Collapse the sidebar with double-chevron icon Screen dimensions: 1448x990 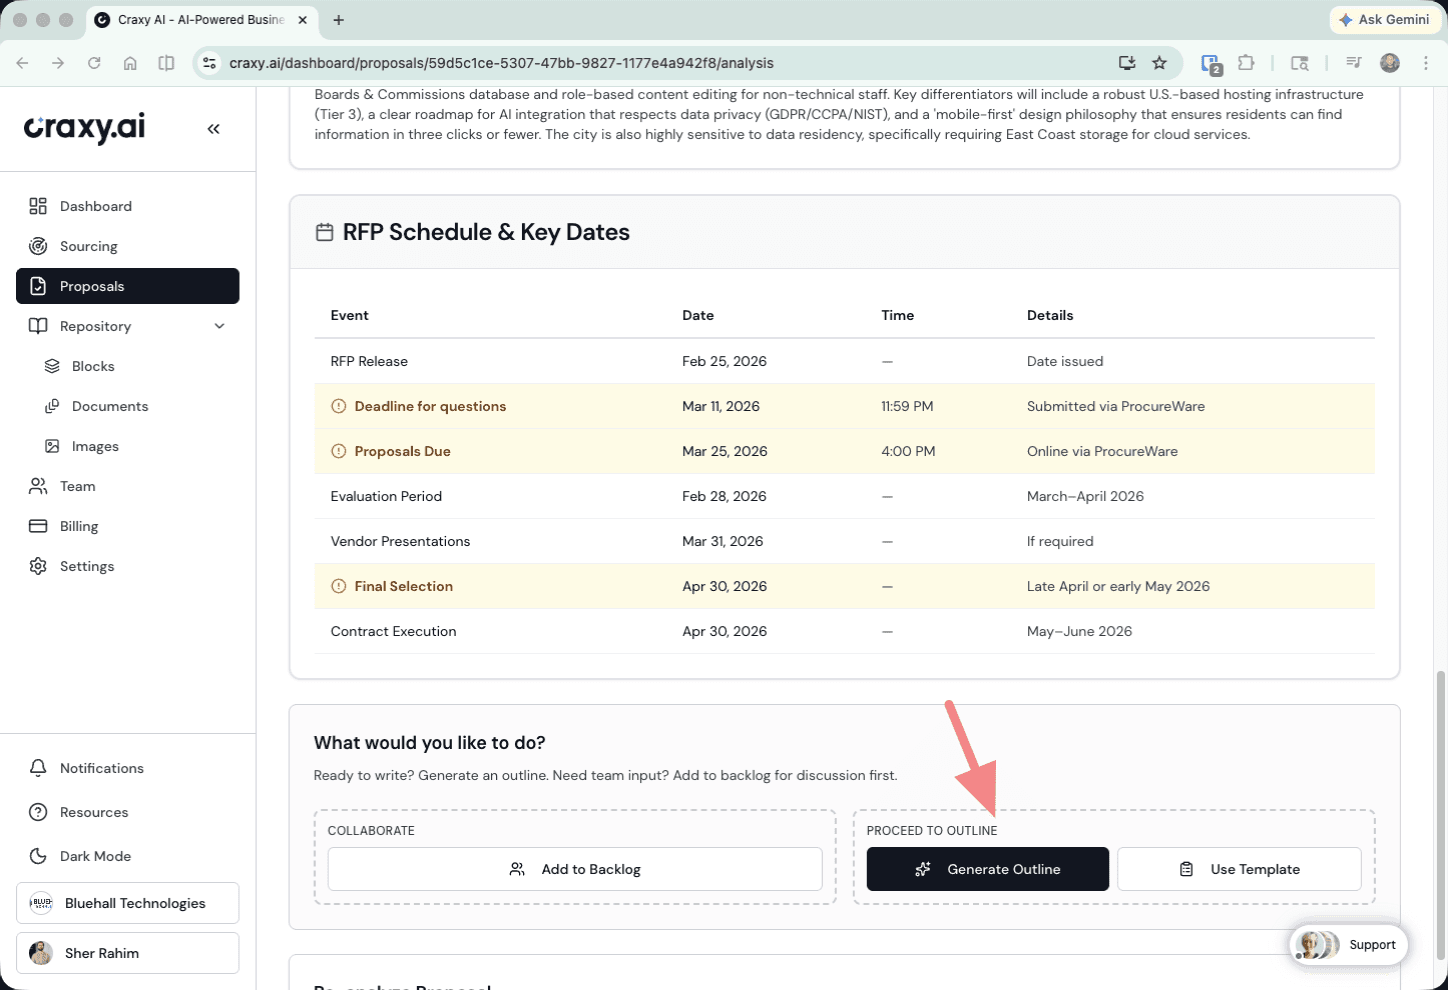(213, 129)
